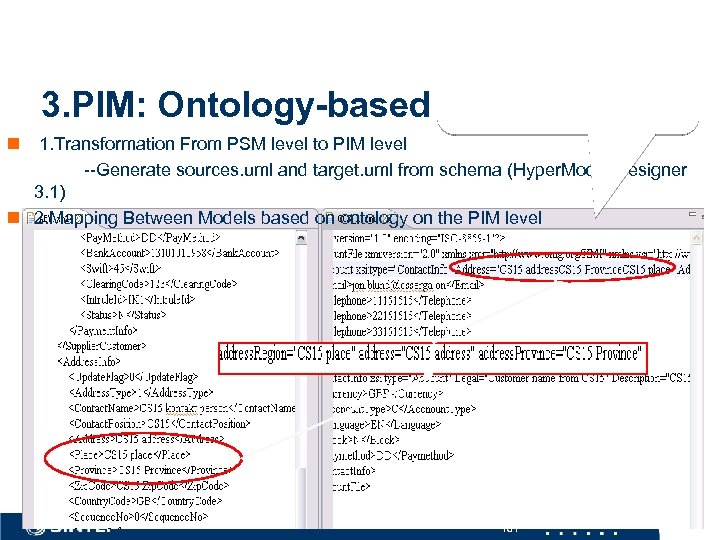
Task: Click the Email element line
Action: point(409,285)
